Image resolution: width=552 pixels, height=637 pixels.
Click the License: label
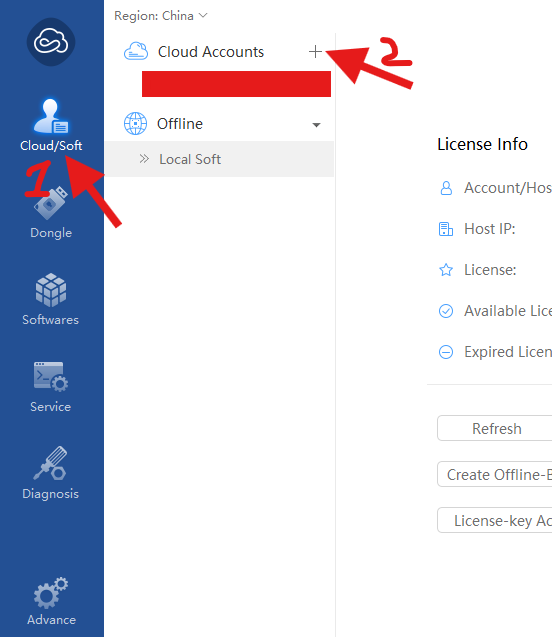[x=490, y=270]
